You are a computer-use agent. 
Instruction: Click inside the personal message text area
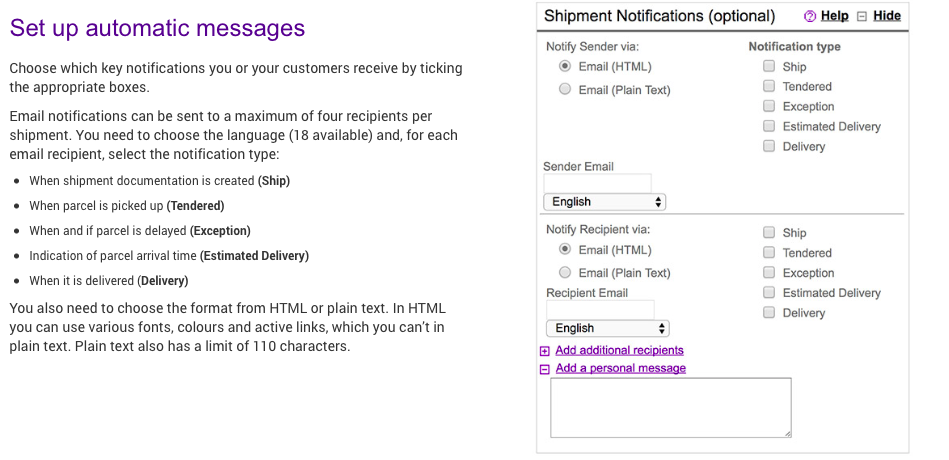click(670, 407)
